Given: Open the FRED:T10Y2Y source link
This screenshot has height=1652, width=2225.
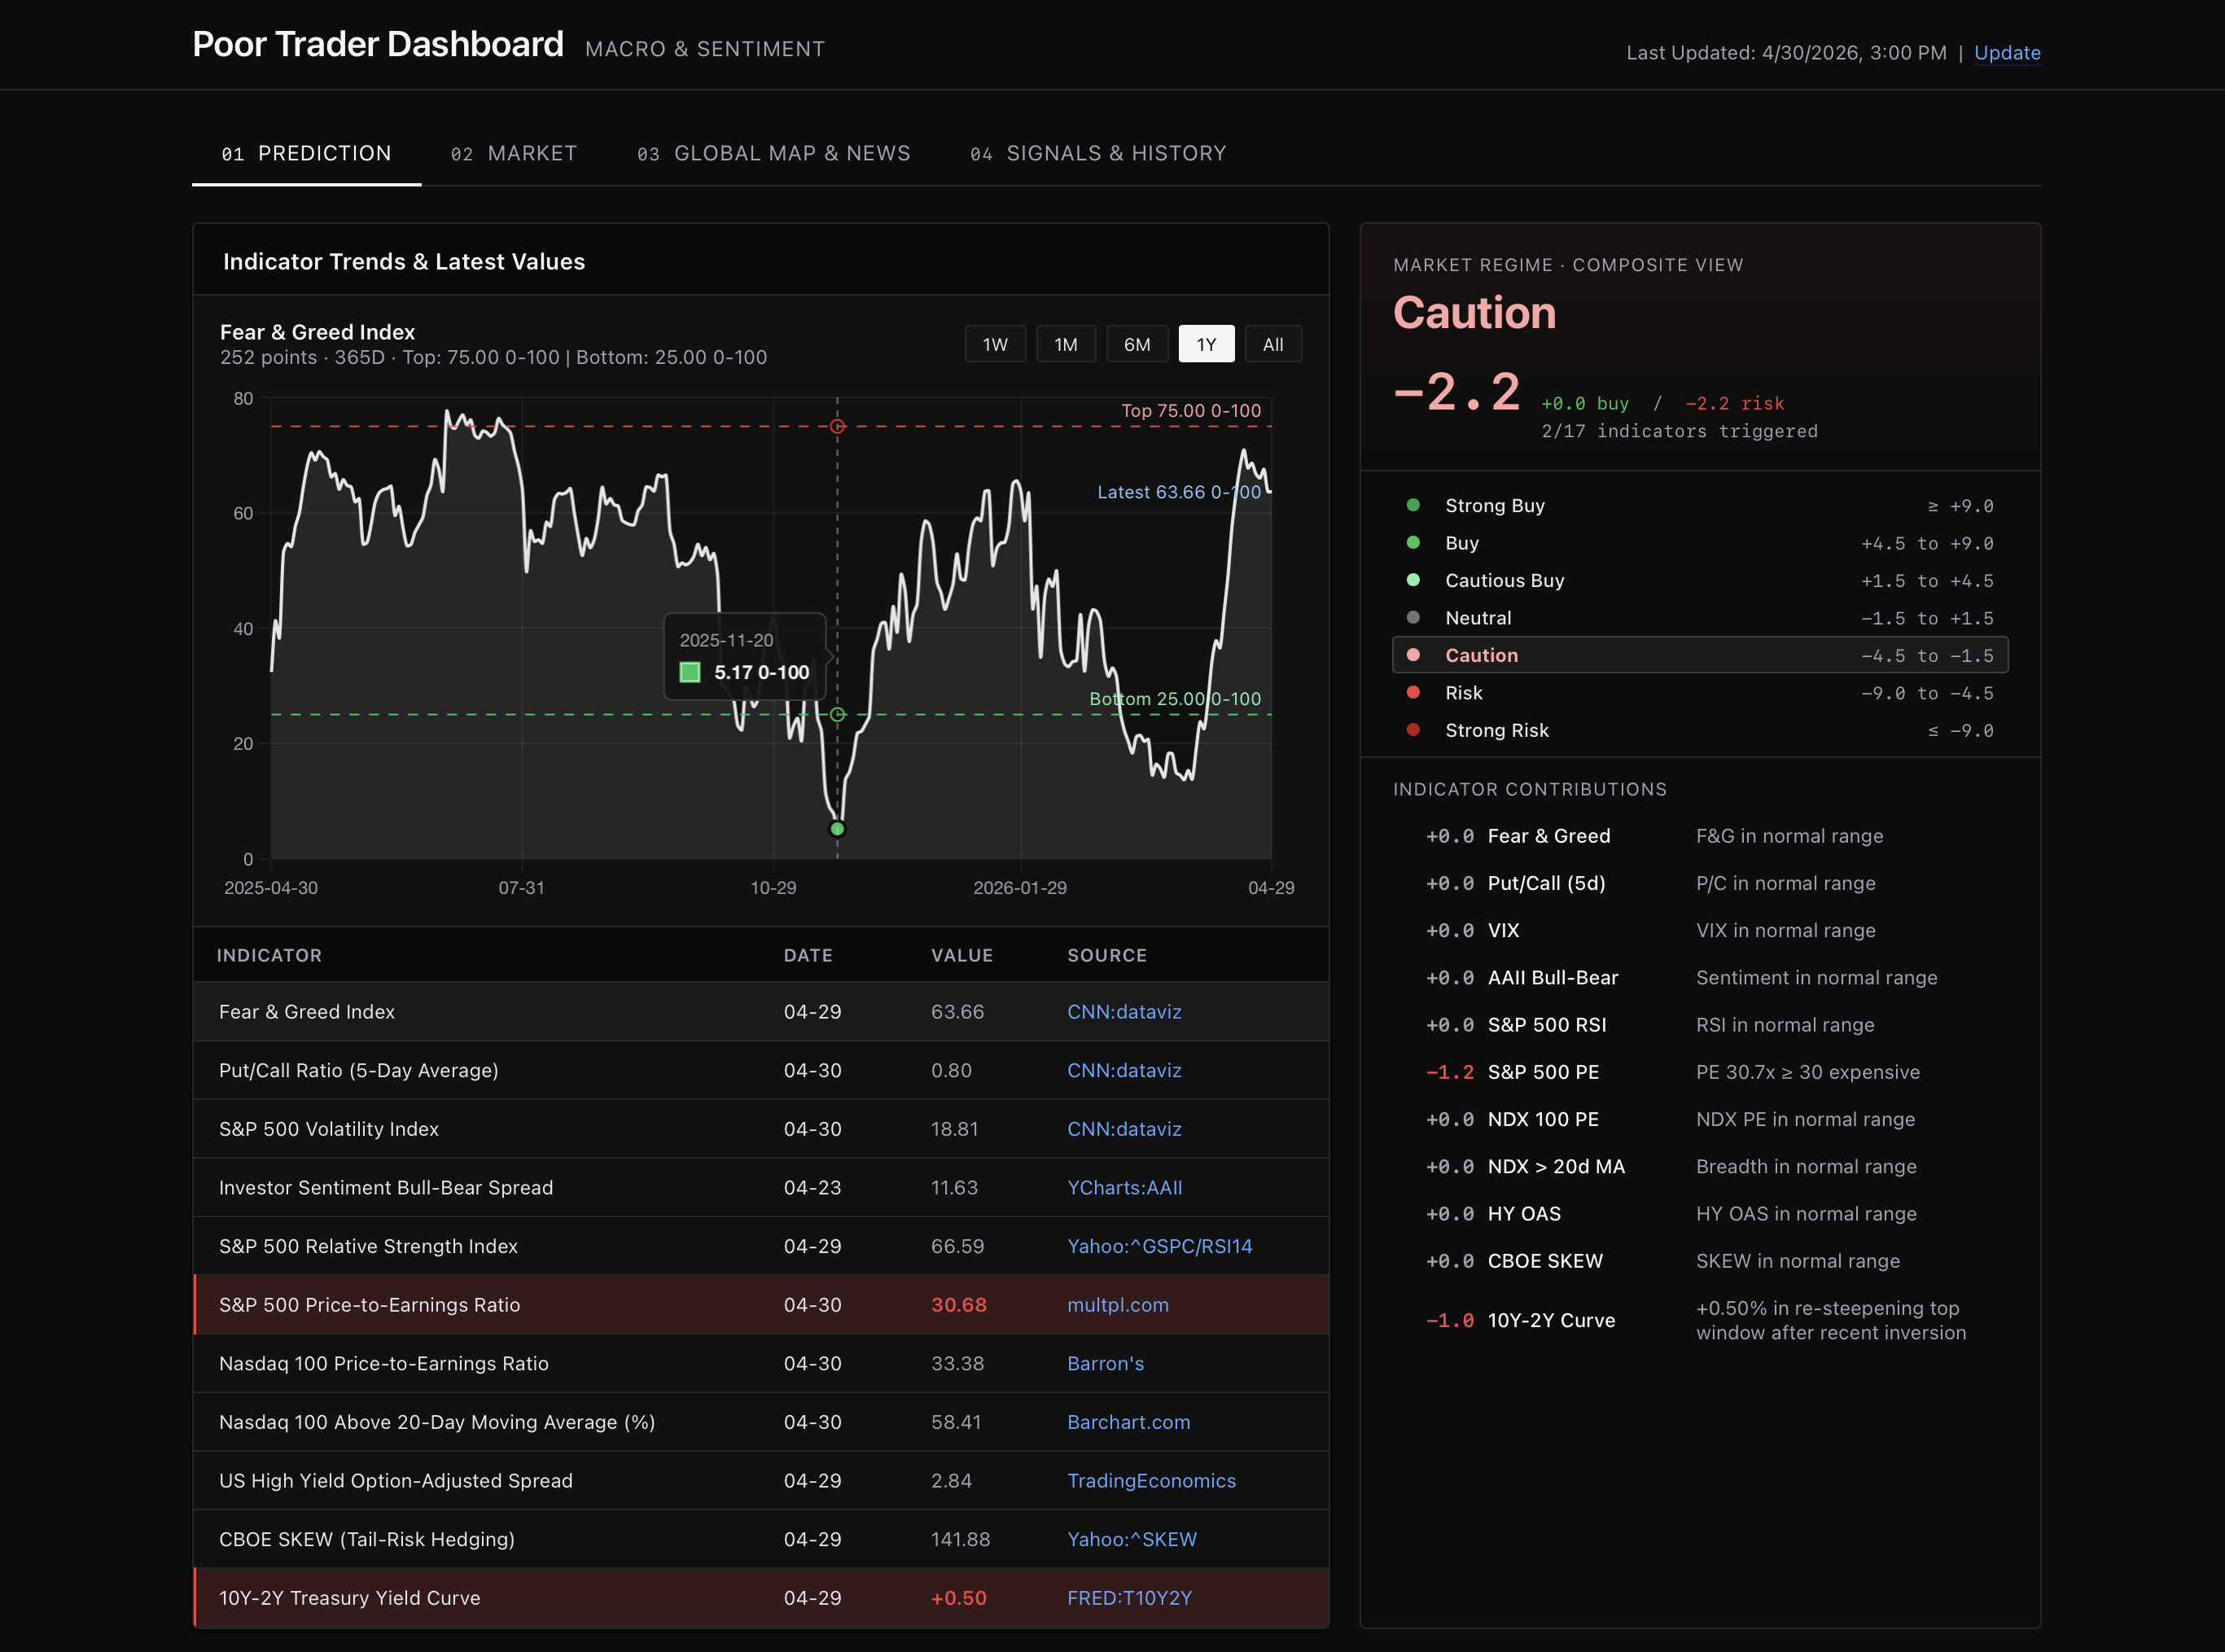Looking at the screenshot, I should pyautogui.click(x=1129, y=1598).
